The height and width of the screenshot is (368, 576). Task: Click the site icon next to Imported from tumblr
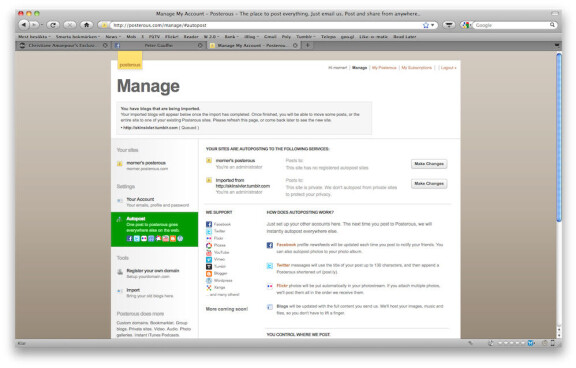click(209, 180)
